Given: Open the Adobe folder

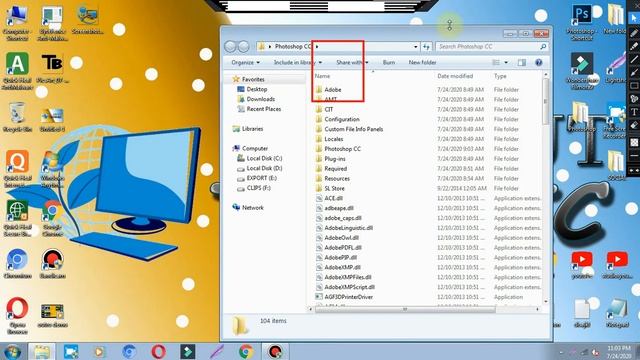Looking at the screenshot, I should click(333, 89).
